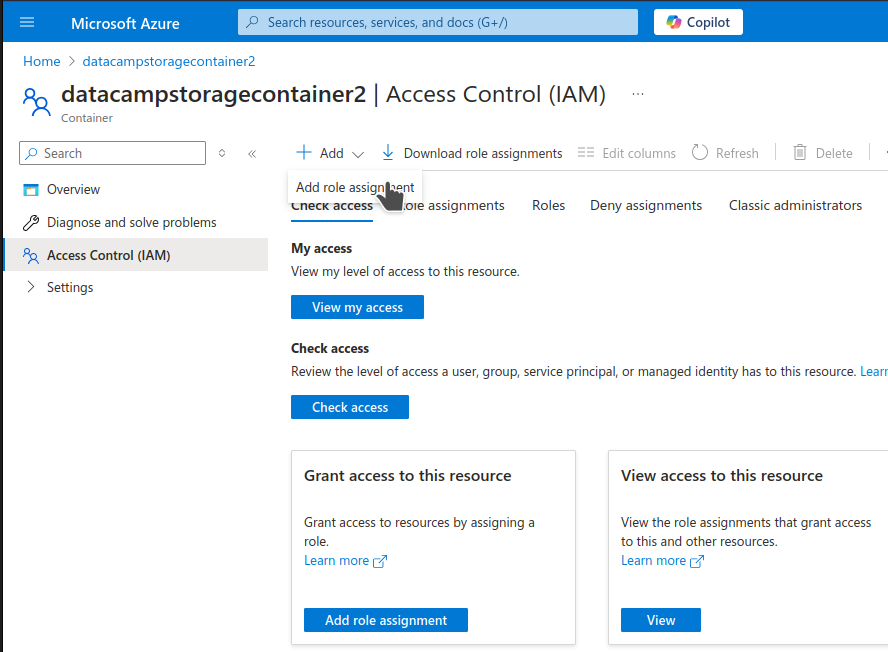Click magnifier icon in sidebar search
Viewport: 888px width, 652px height.
[32, 153]
